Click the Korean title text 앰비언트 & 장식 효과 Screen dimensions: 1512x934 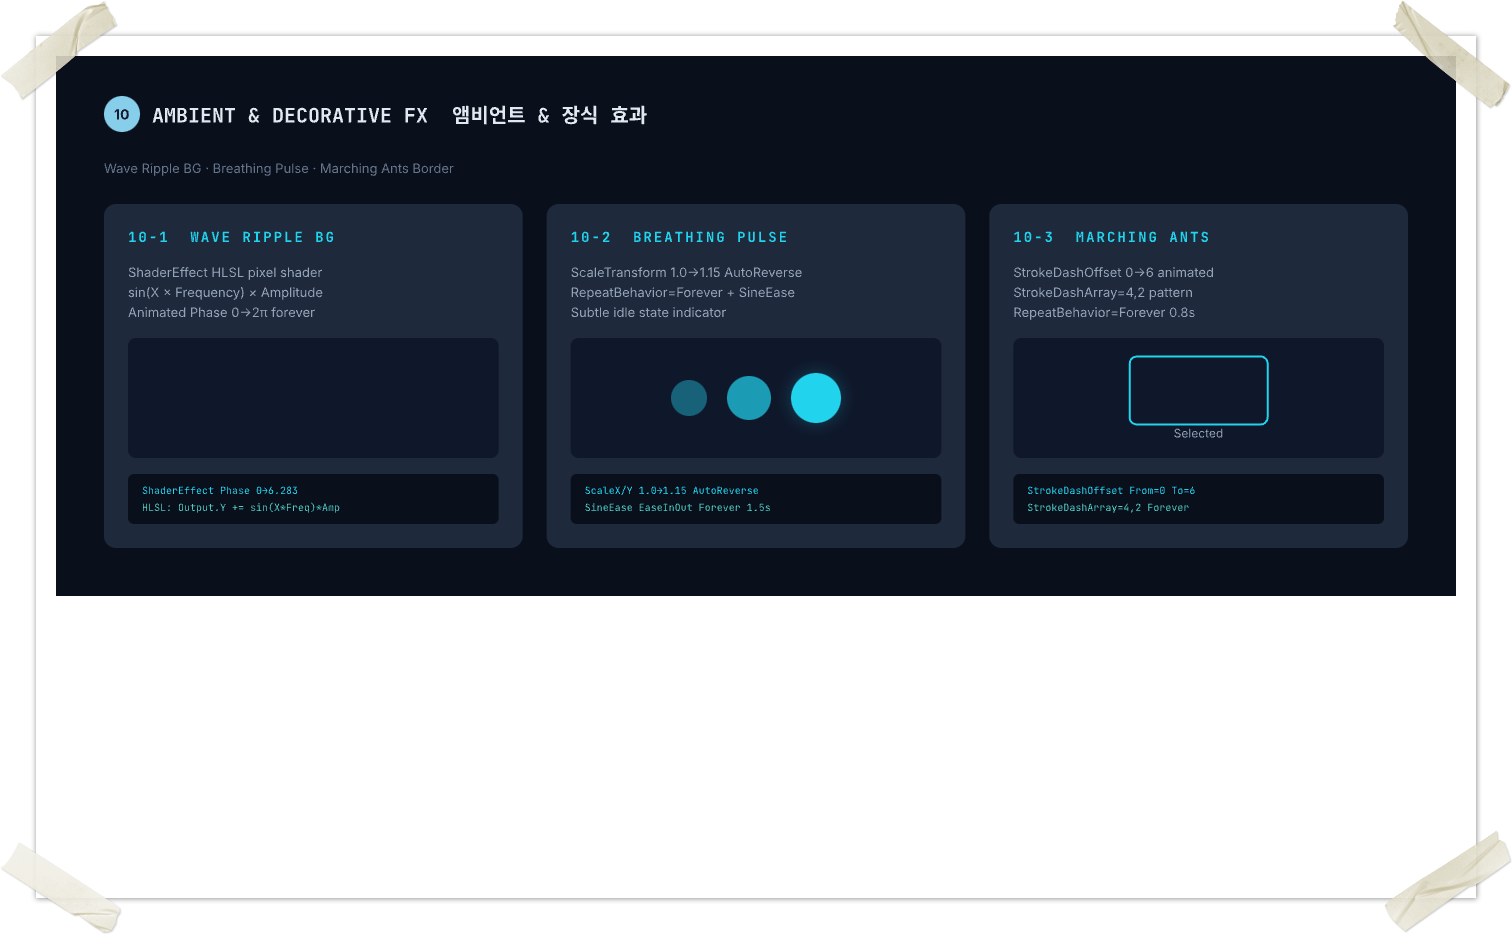click(549, 116)
